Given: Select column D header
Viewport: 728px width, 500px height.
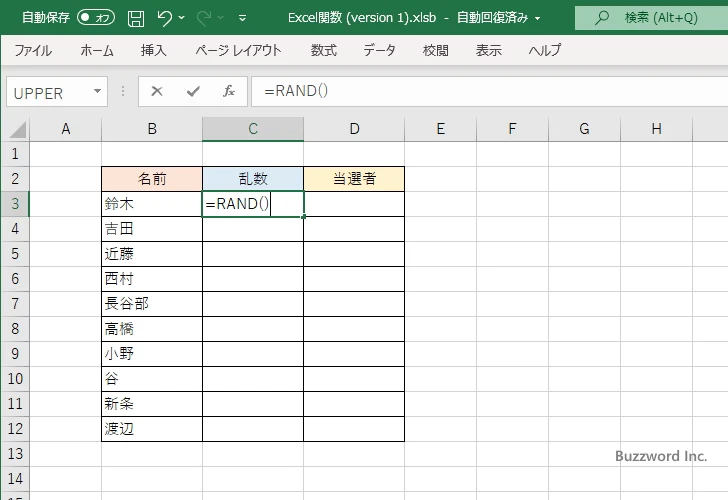Looking at the screenshot, I should 354,129.
